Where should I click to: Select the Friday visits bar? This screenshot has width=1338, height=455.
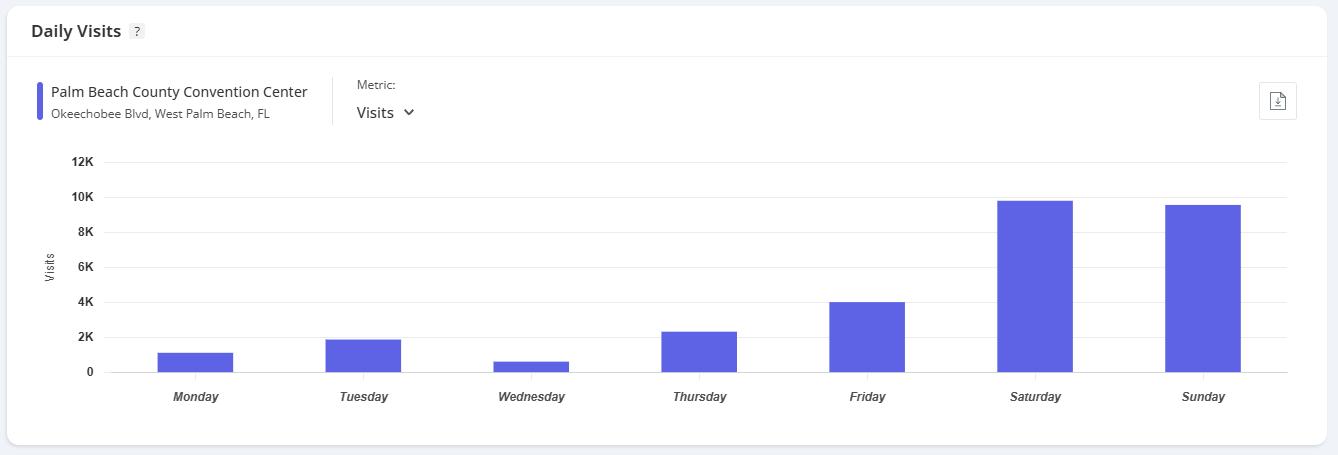click(x=867, y=337)
